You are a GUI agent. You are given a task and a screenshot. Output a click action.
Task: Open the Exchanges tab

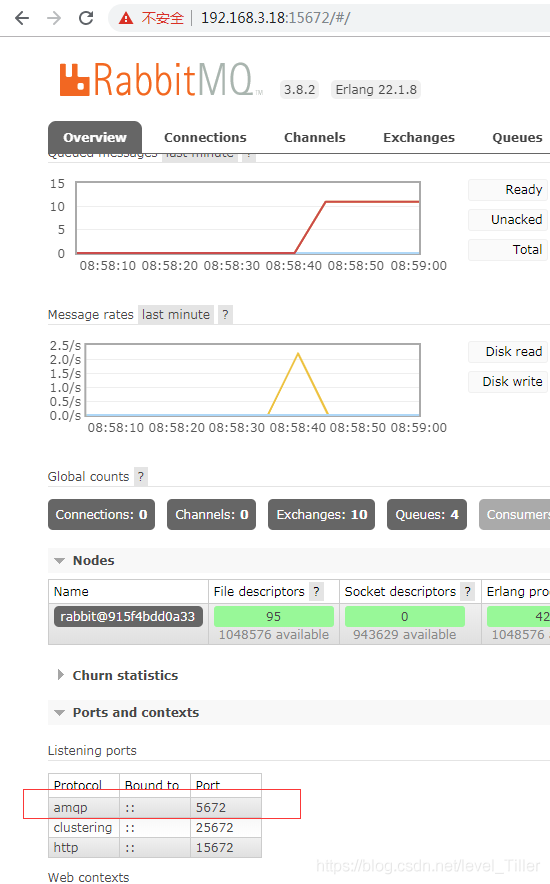(419, 138)
